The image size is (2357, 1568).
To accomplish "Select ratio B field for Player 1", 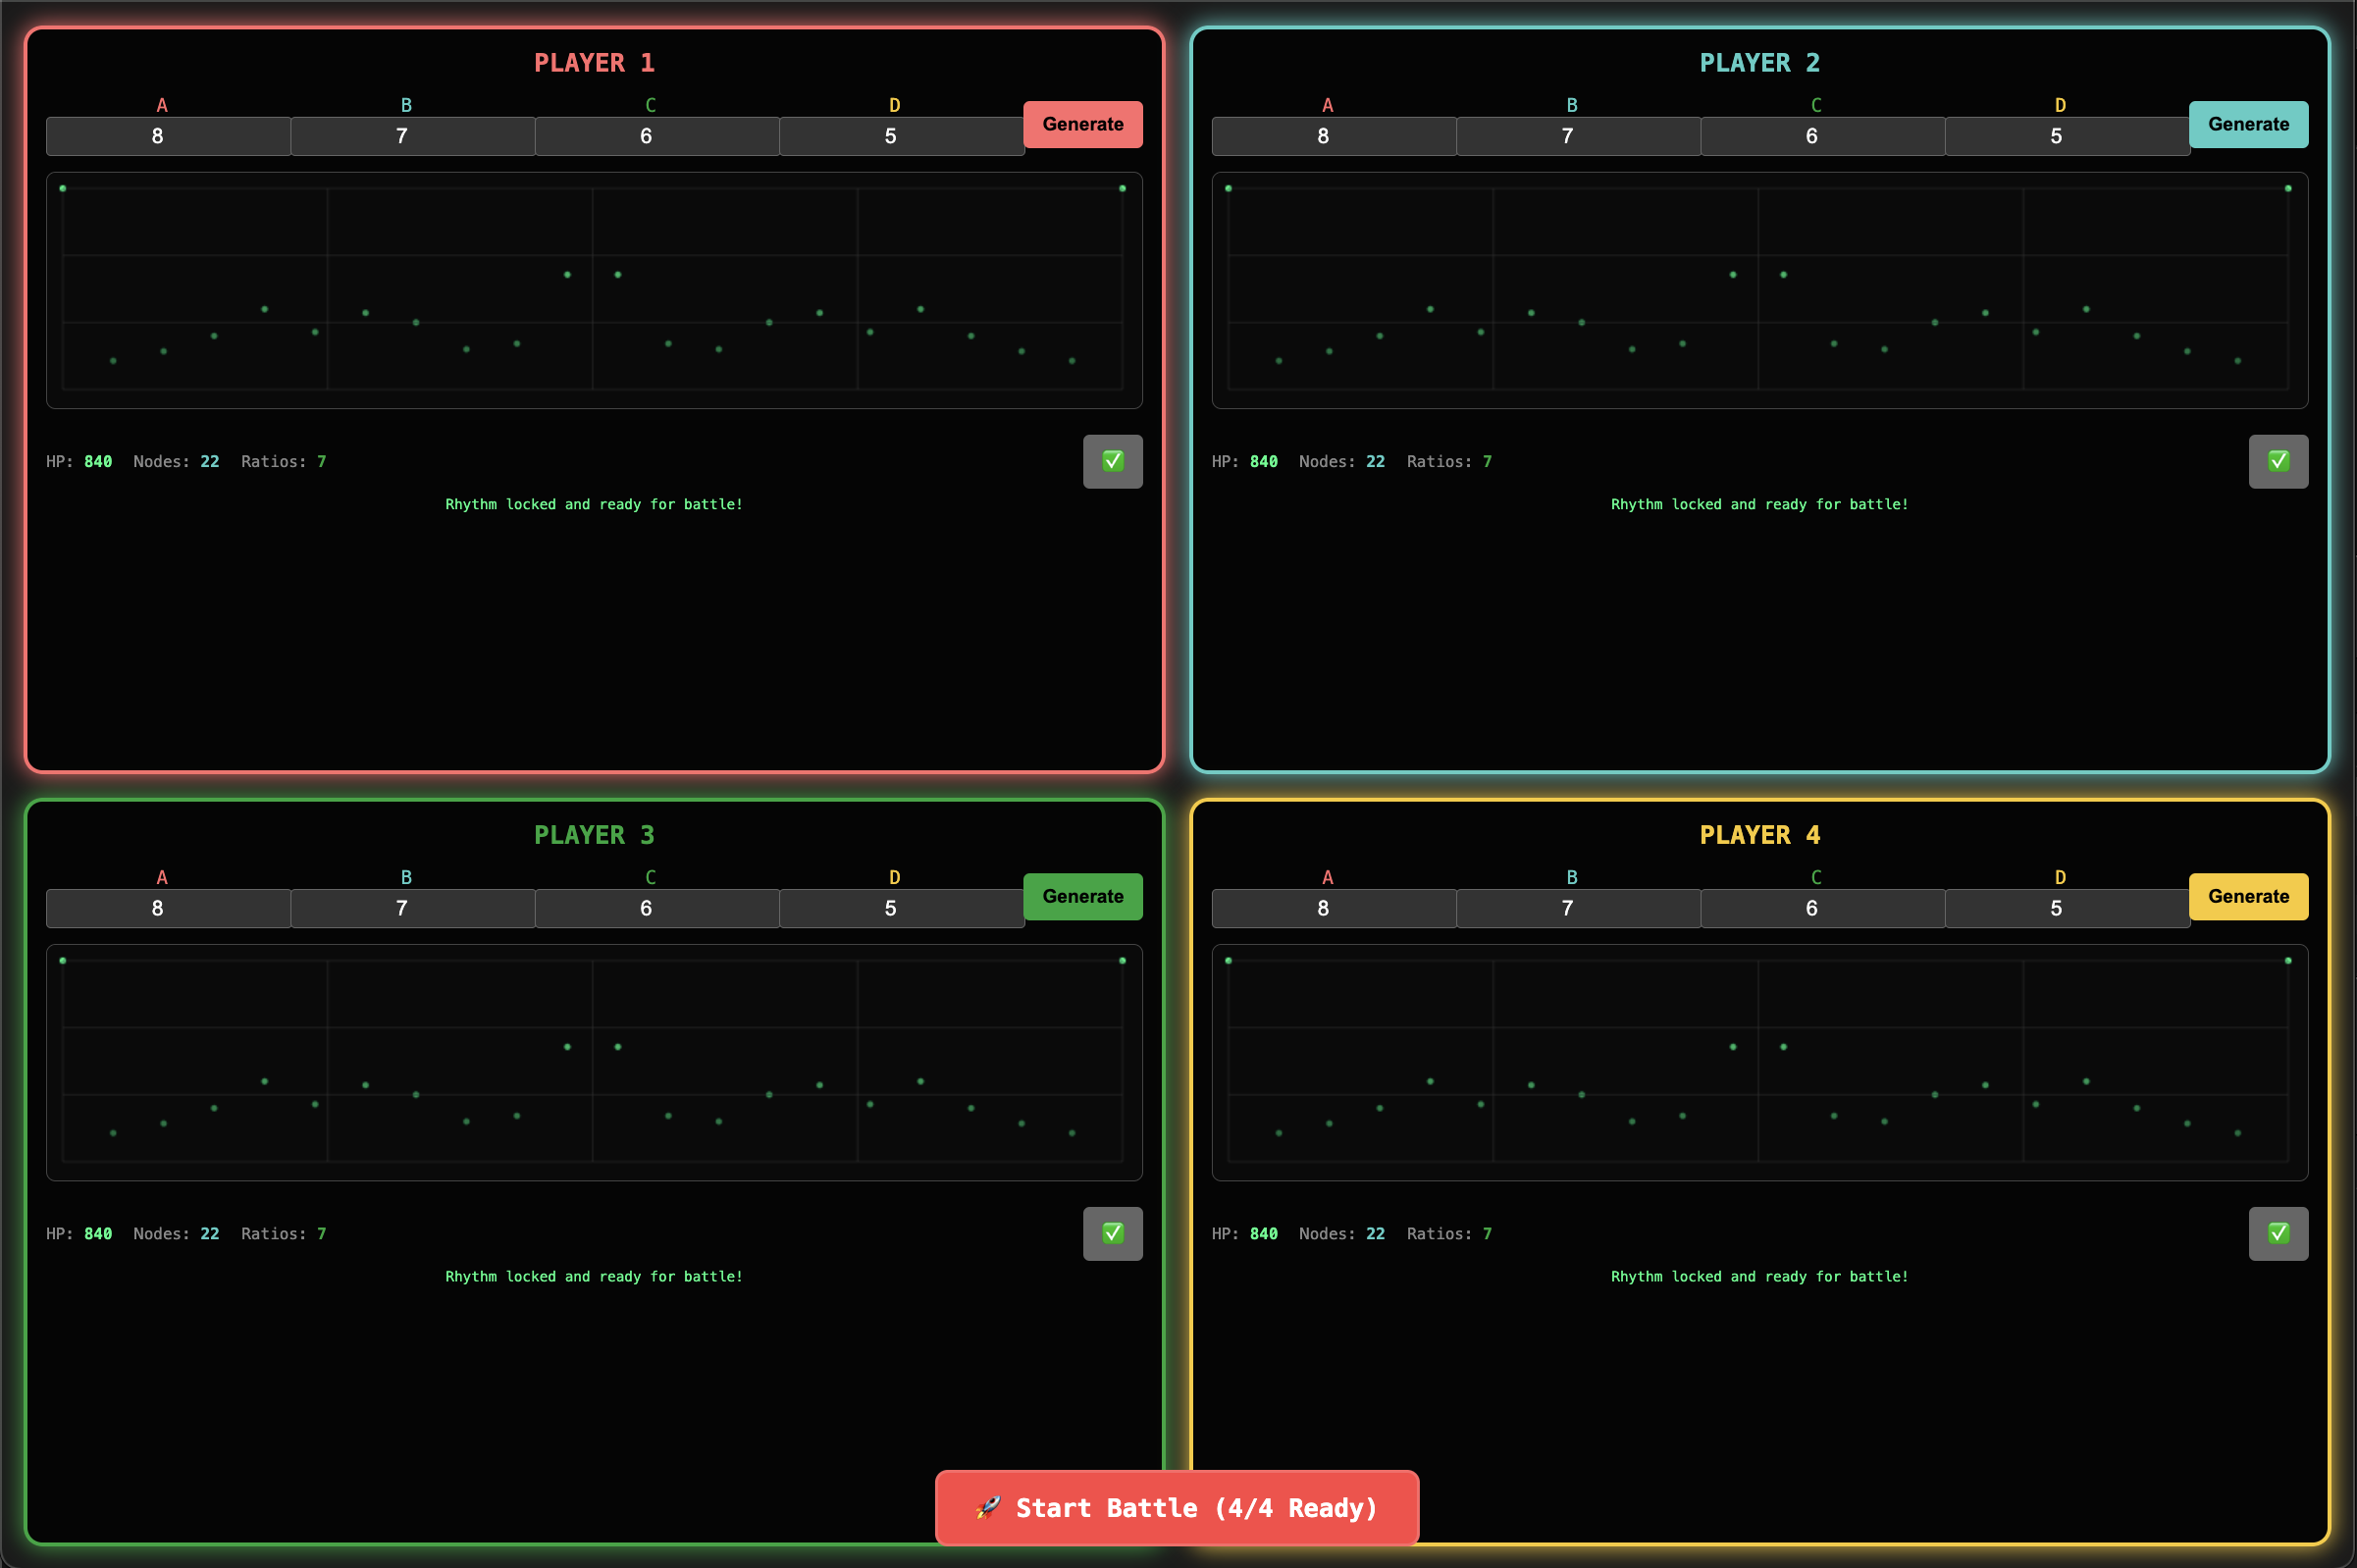I will tap(411, 136).
